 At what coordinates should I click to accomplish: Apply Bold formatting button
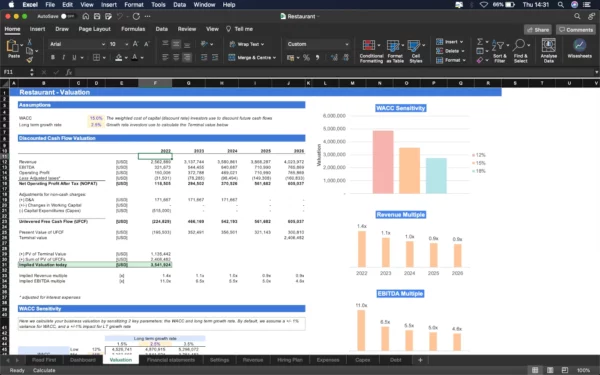[x=53, y=57]
